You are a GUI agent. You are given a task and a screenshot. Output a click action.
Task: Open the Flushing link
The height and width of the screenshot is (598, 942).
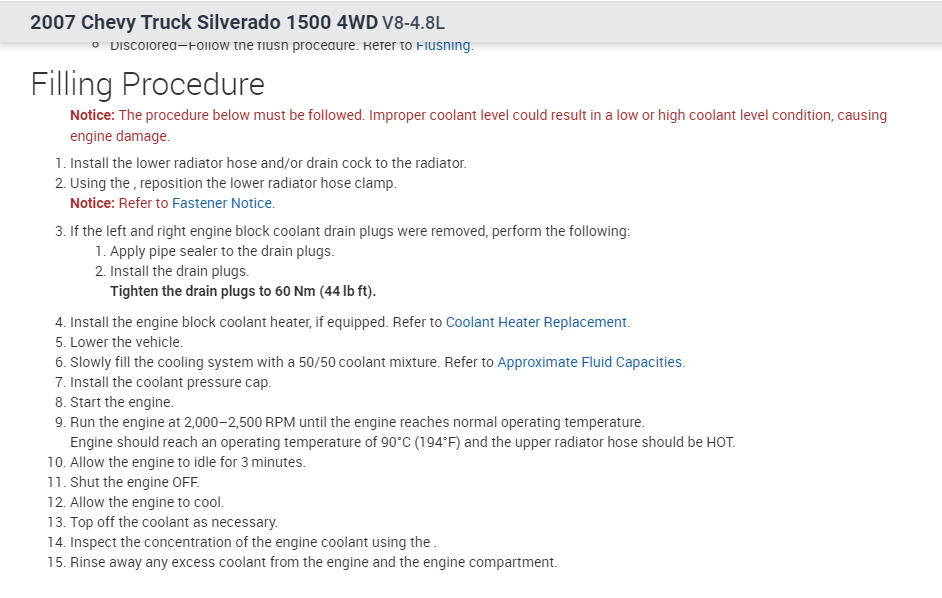coord(443,46)
